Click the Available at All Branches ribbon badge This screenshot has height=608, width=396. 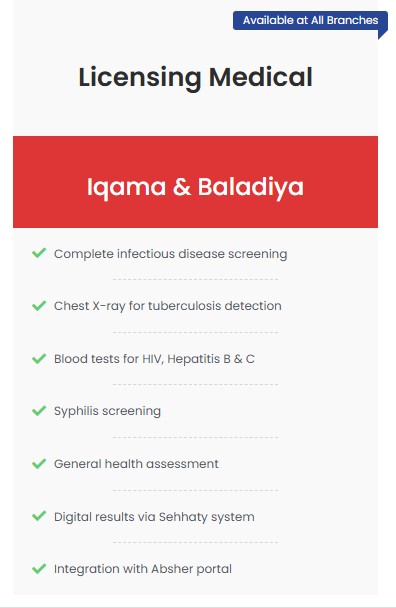tap(310, 20)
